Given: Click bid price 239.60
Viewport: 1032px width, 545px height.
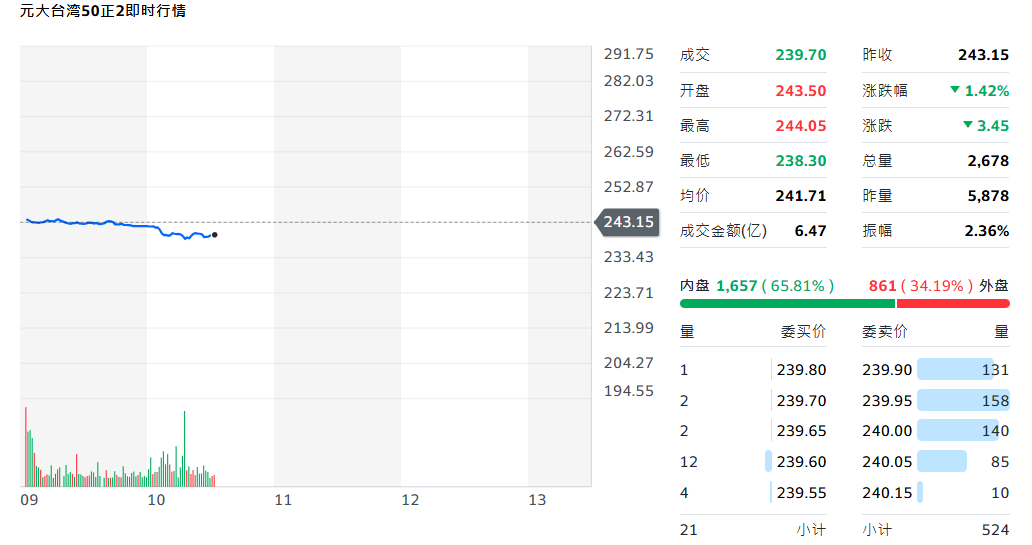Looking at the screenshot, I should (801, 461).
